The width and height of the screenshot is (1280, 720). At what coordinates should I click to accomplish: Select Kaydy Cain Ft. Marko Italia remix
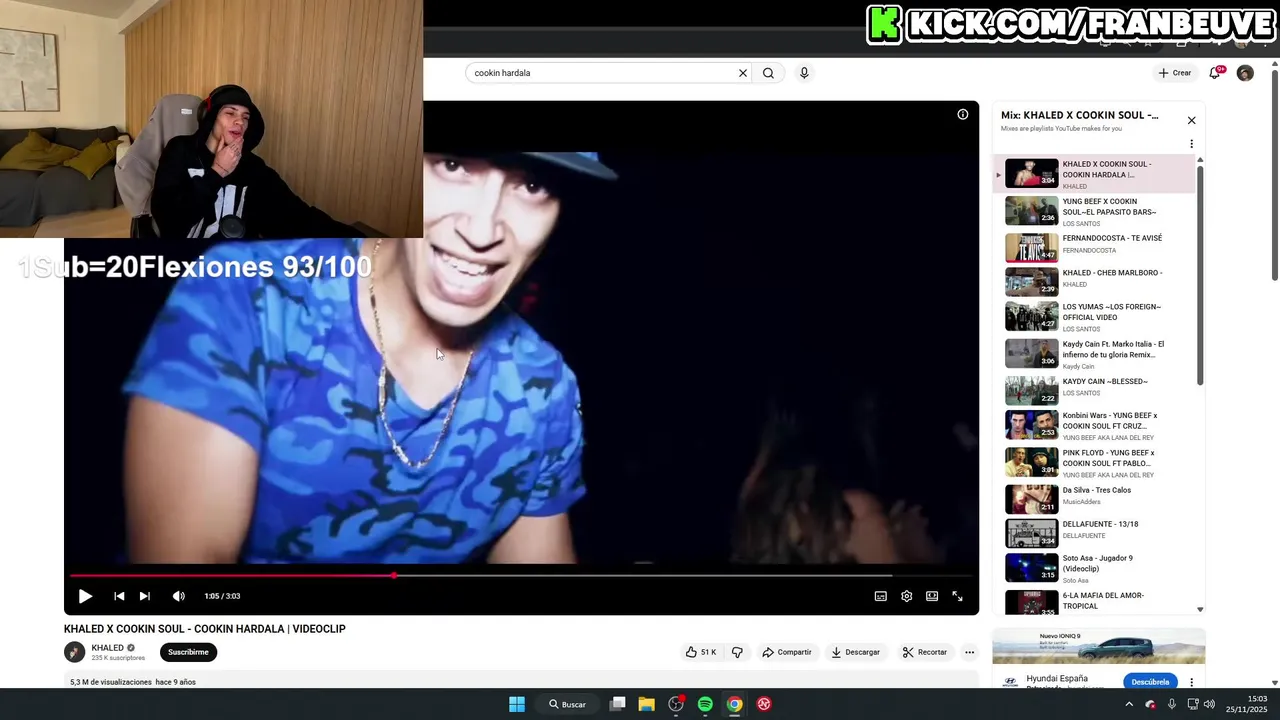click(1095, 353)
